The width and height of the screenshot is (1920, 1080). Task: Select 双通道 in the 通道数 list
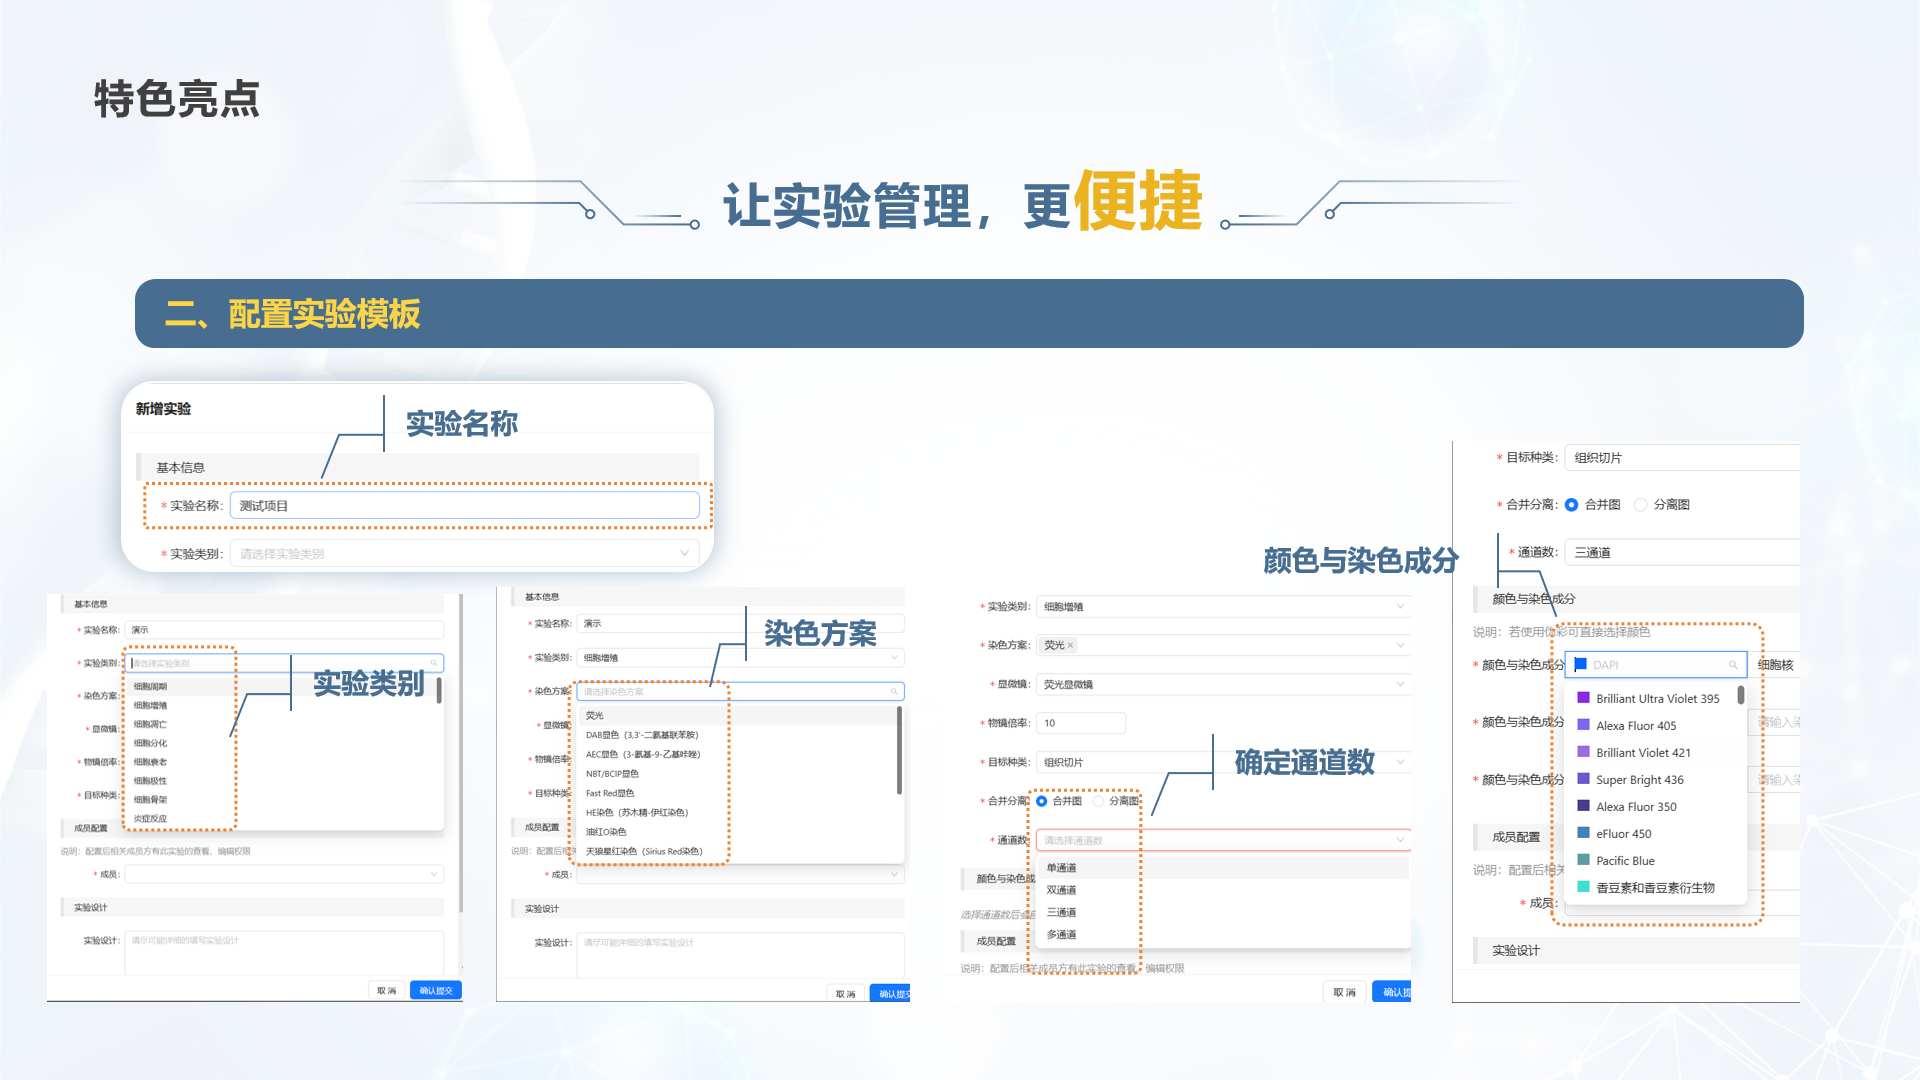pos(1062,890)
